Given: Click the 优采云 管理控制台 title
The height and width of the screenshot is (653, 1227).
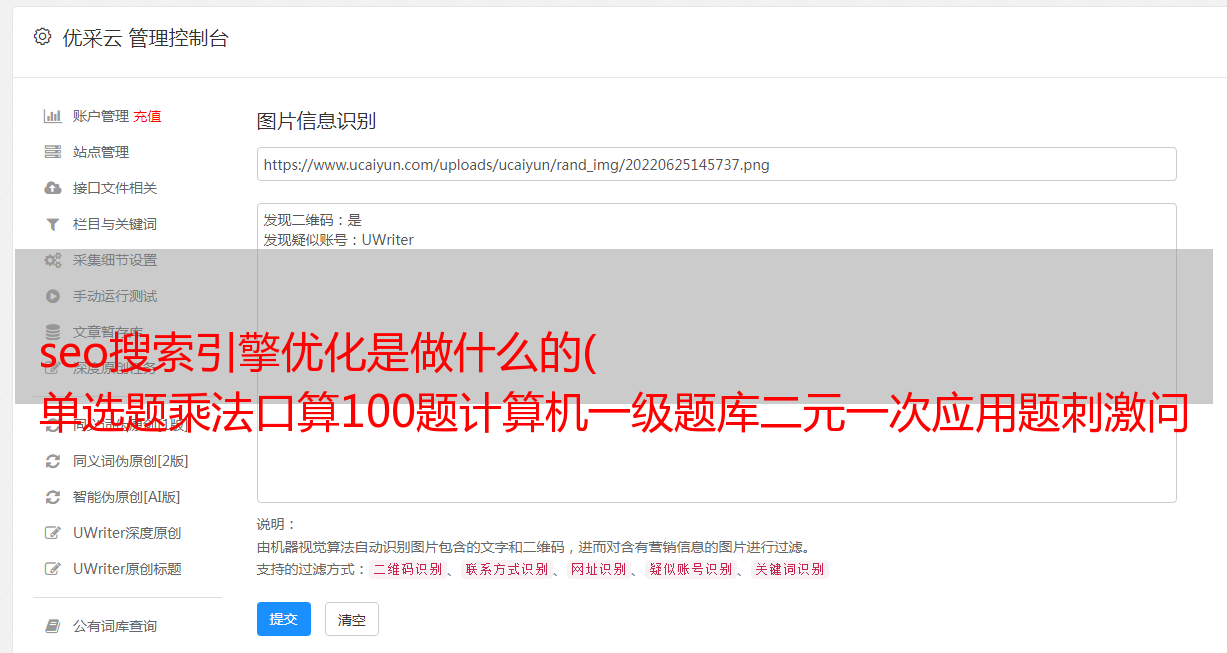Looking at the screenshot, I should (x=145, y=38).
